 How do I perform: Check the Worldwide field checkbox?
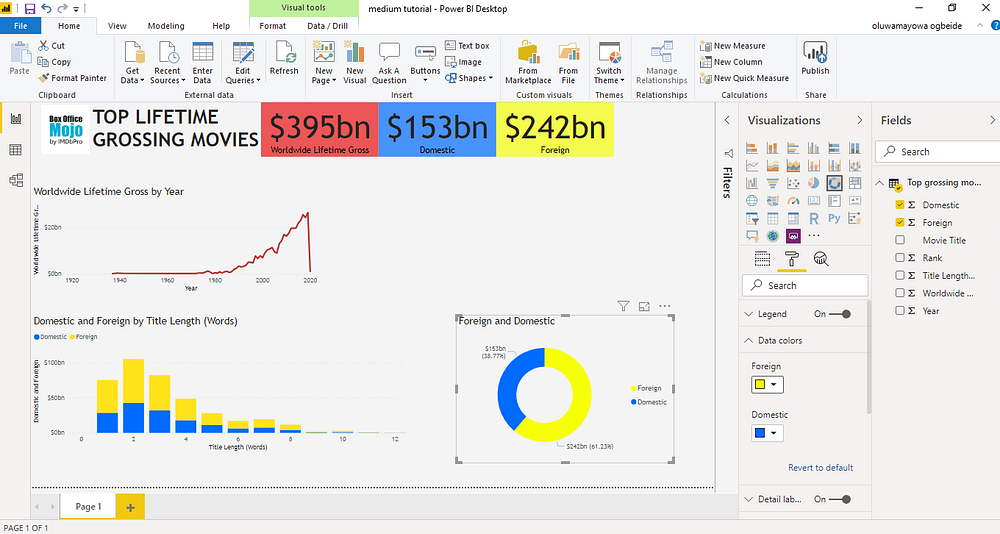[x=900, y=293]
